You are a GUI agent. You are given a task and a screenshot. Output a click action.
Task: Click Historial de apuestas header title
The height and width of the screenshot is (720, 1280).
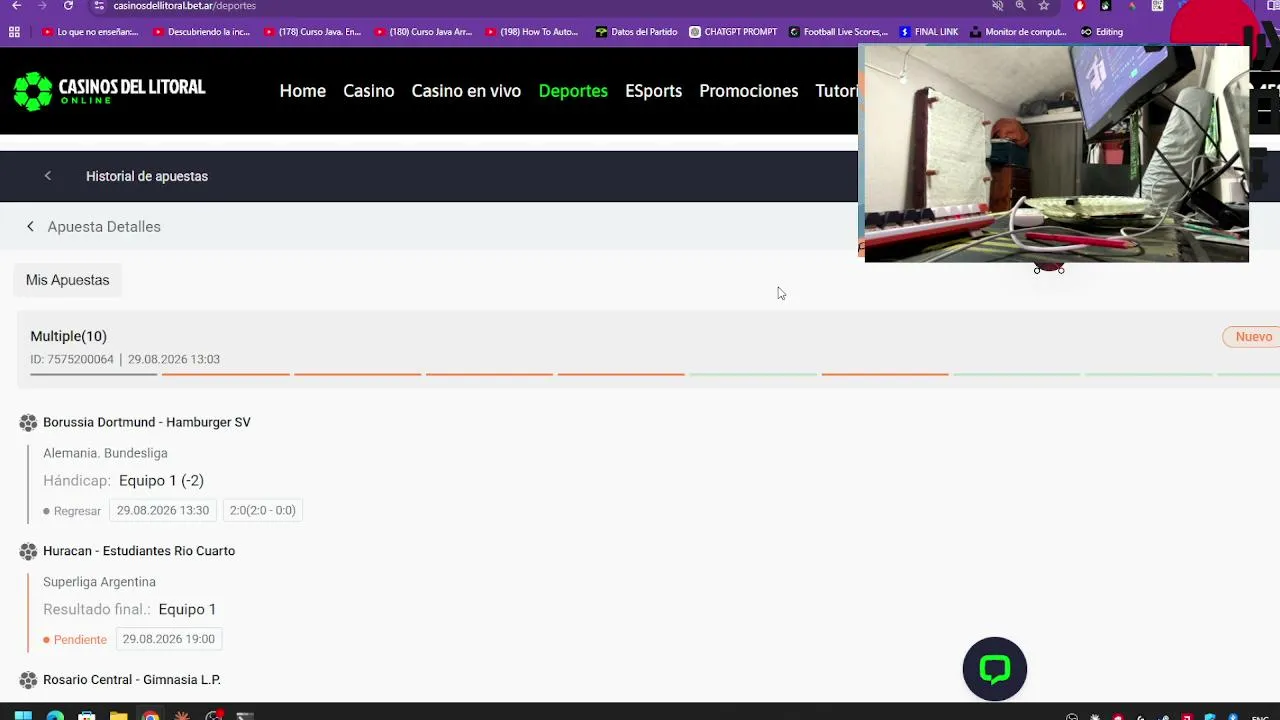click(147, 176)
